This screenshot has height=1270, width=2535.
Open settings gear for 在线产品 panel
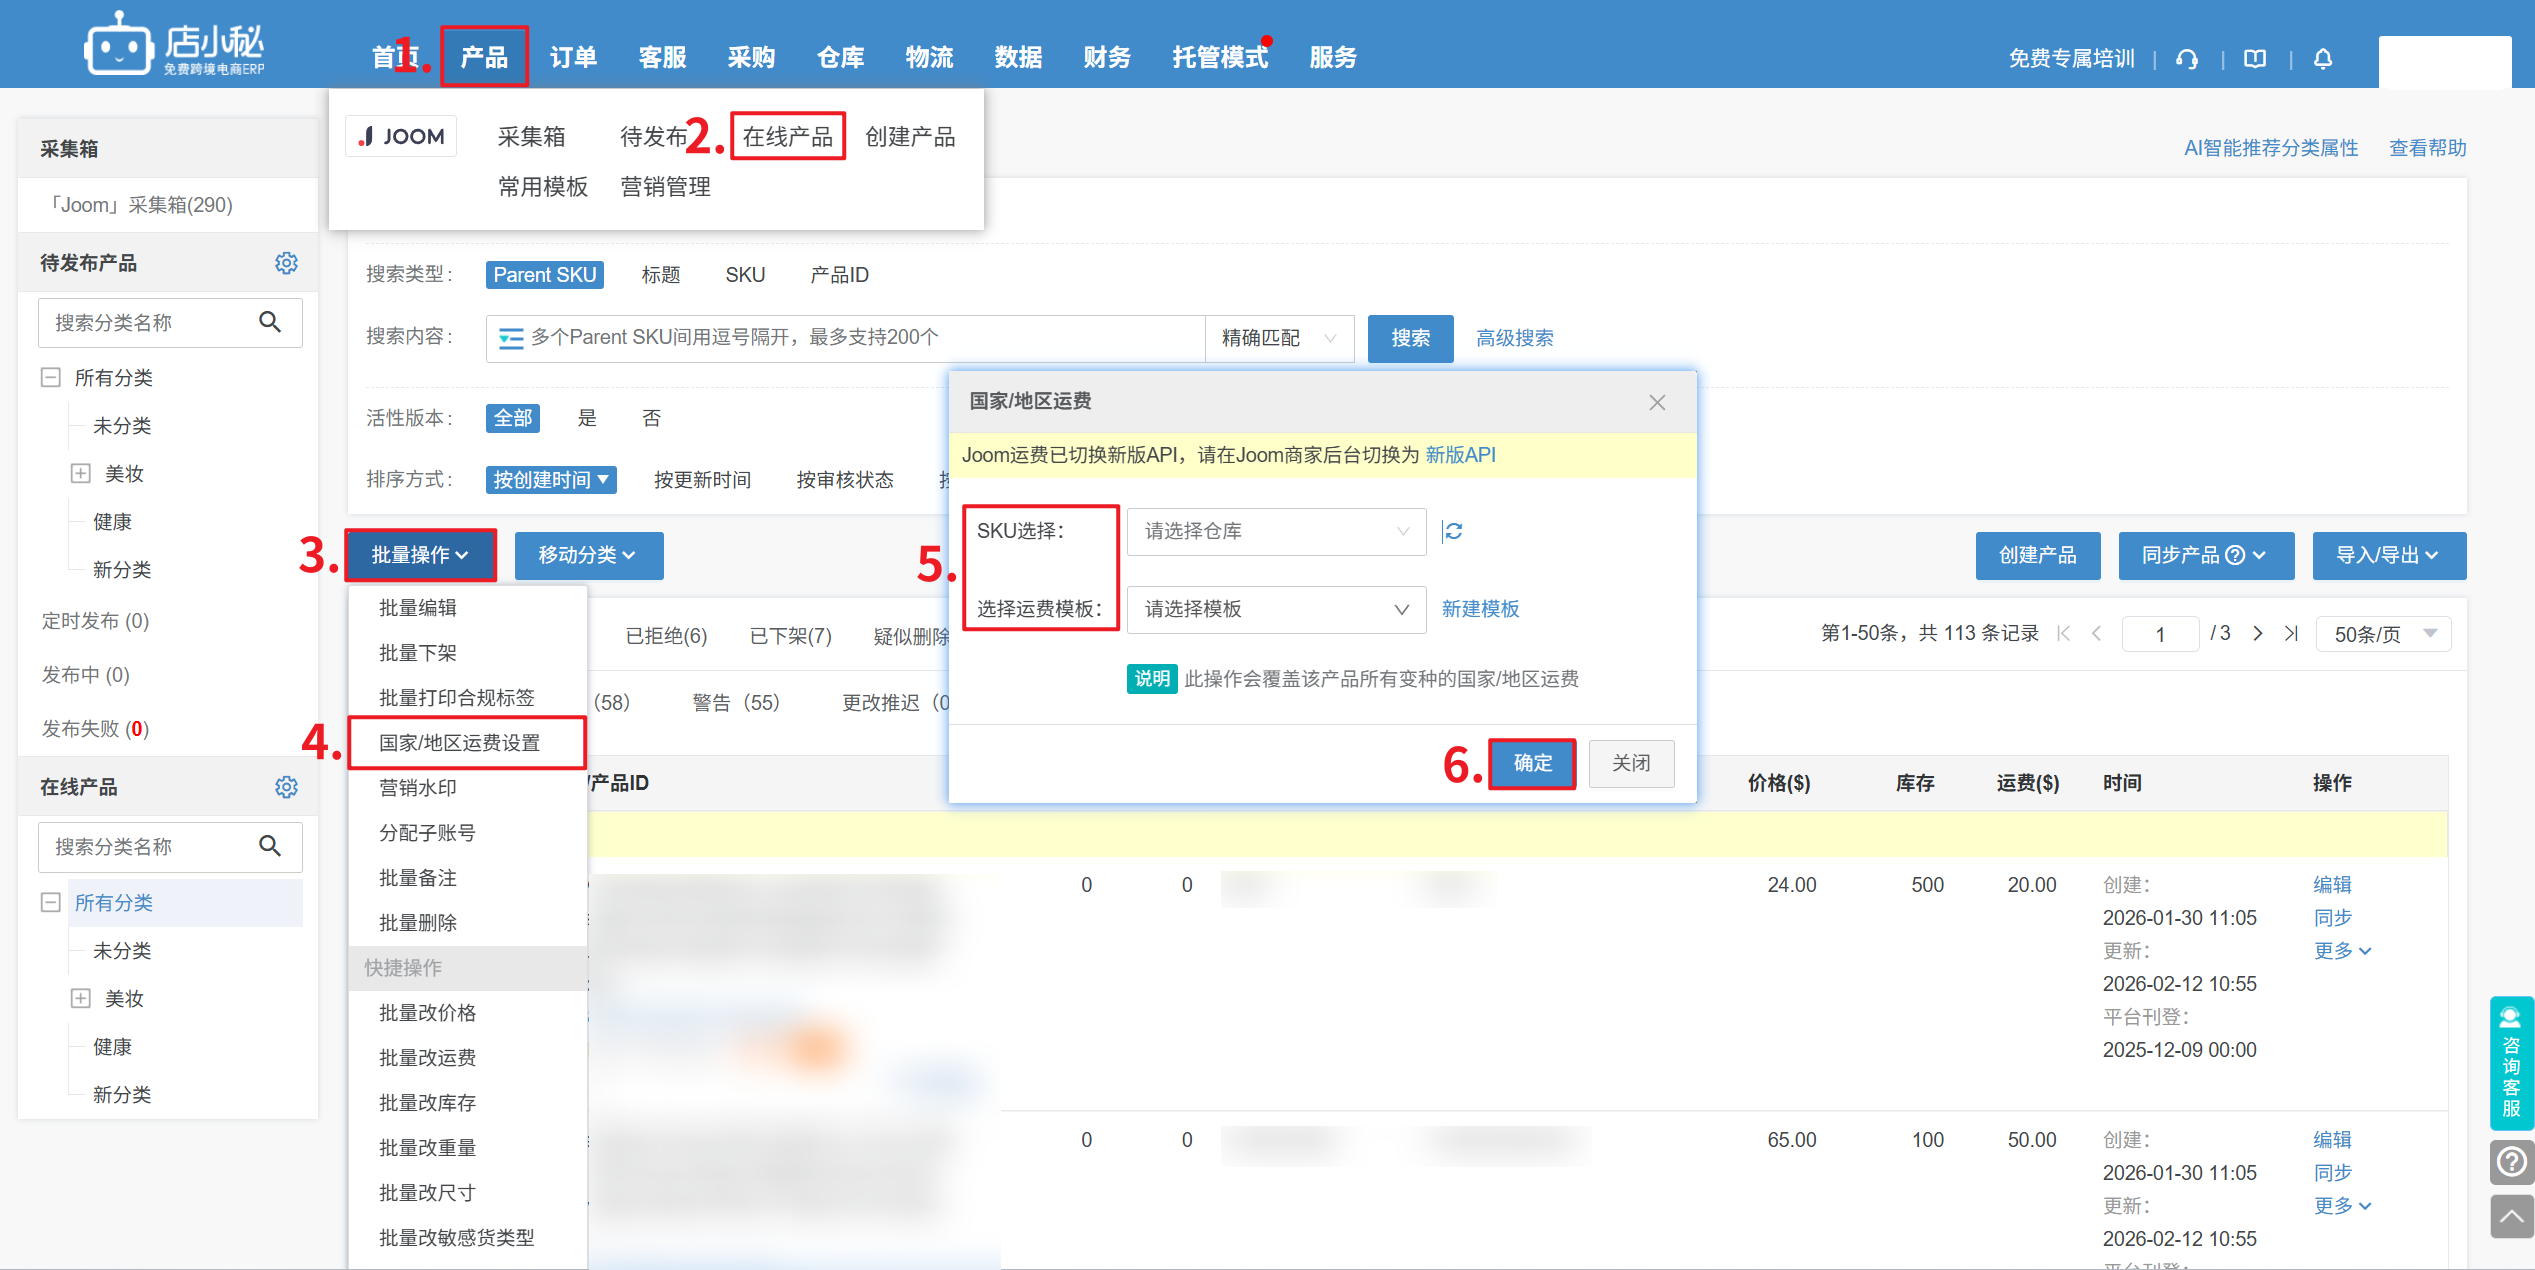(x=286, y=787)
